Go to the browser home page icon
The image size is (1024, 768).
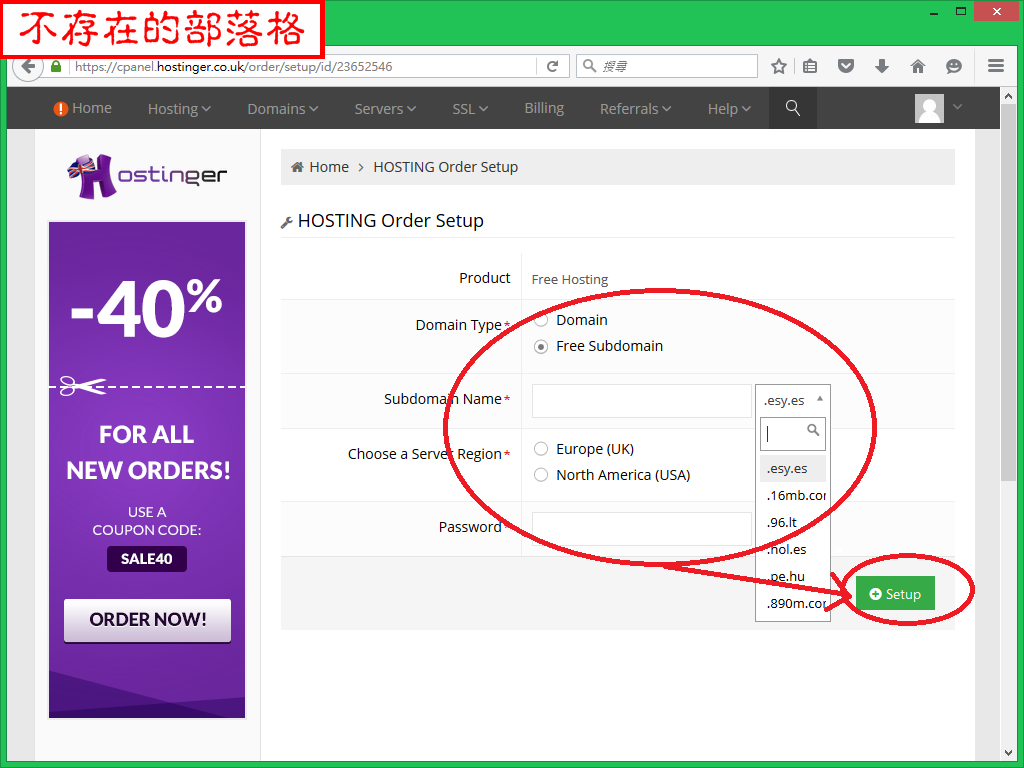(918, 66)
